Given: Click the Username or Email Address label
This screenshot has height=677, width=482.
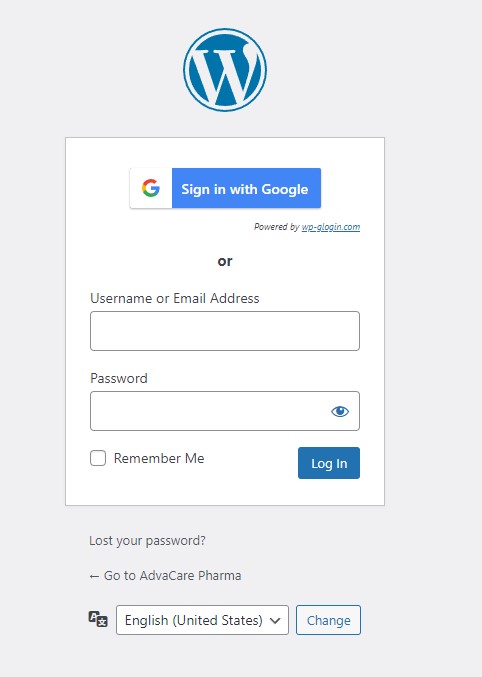Looking at the screenshot, I should click(174, 298).
